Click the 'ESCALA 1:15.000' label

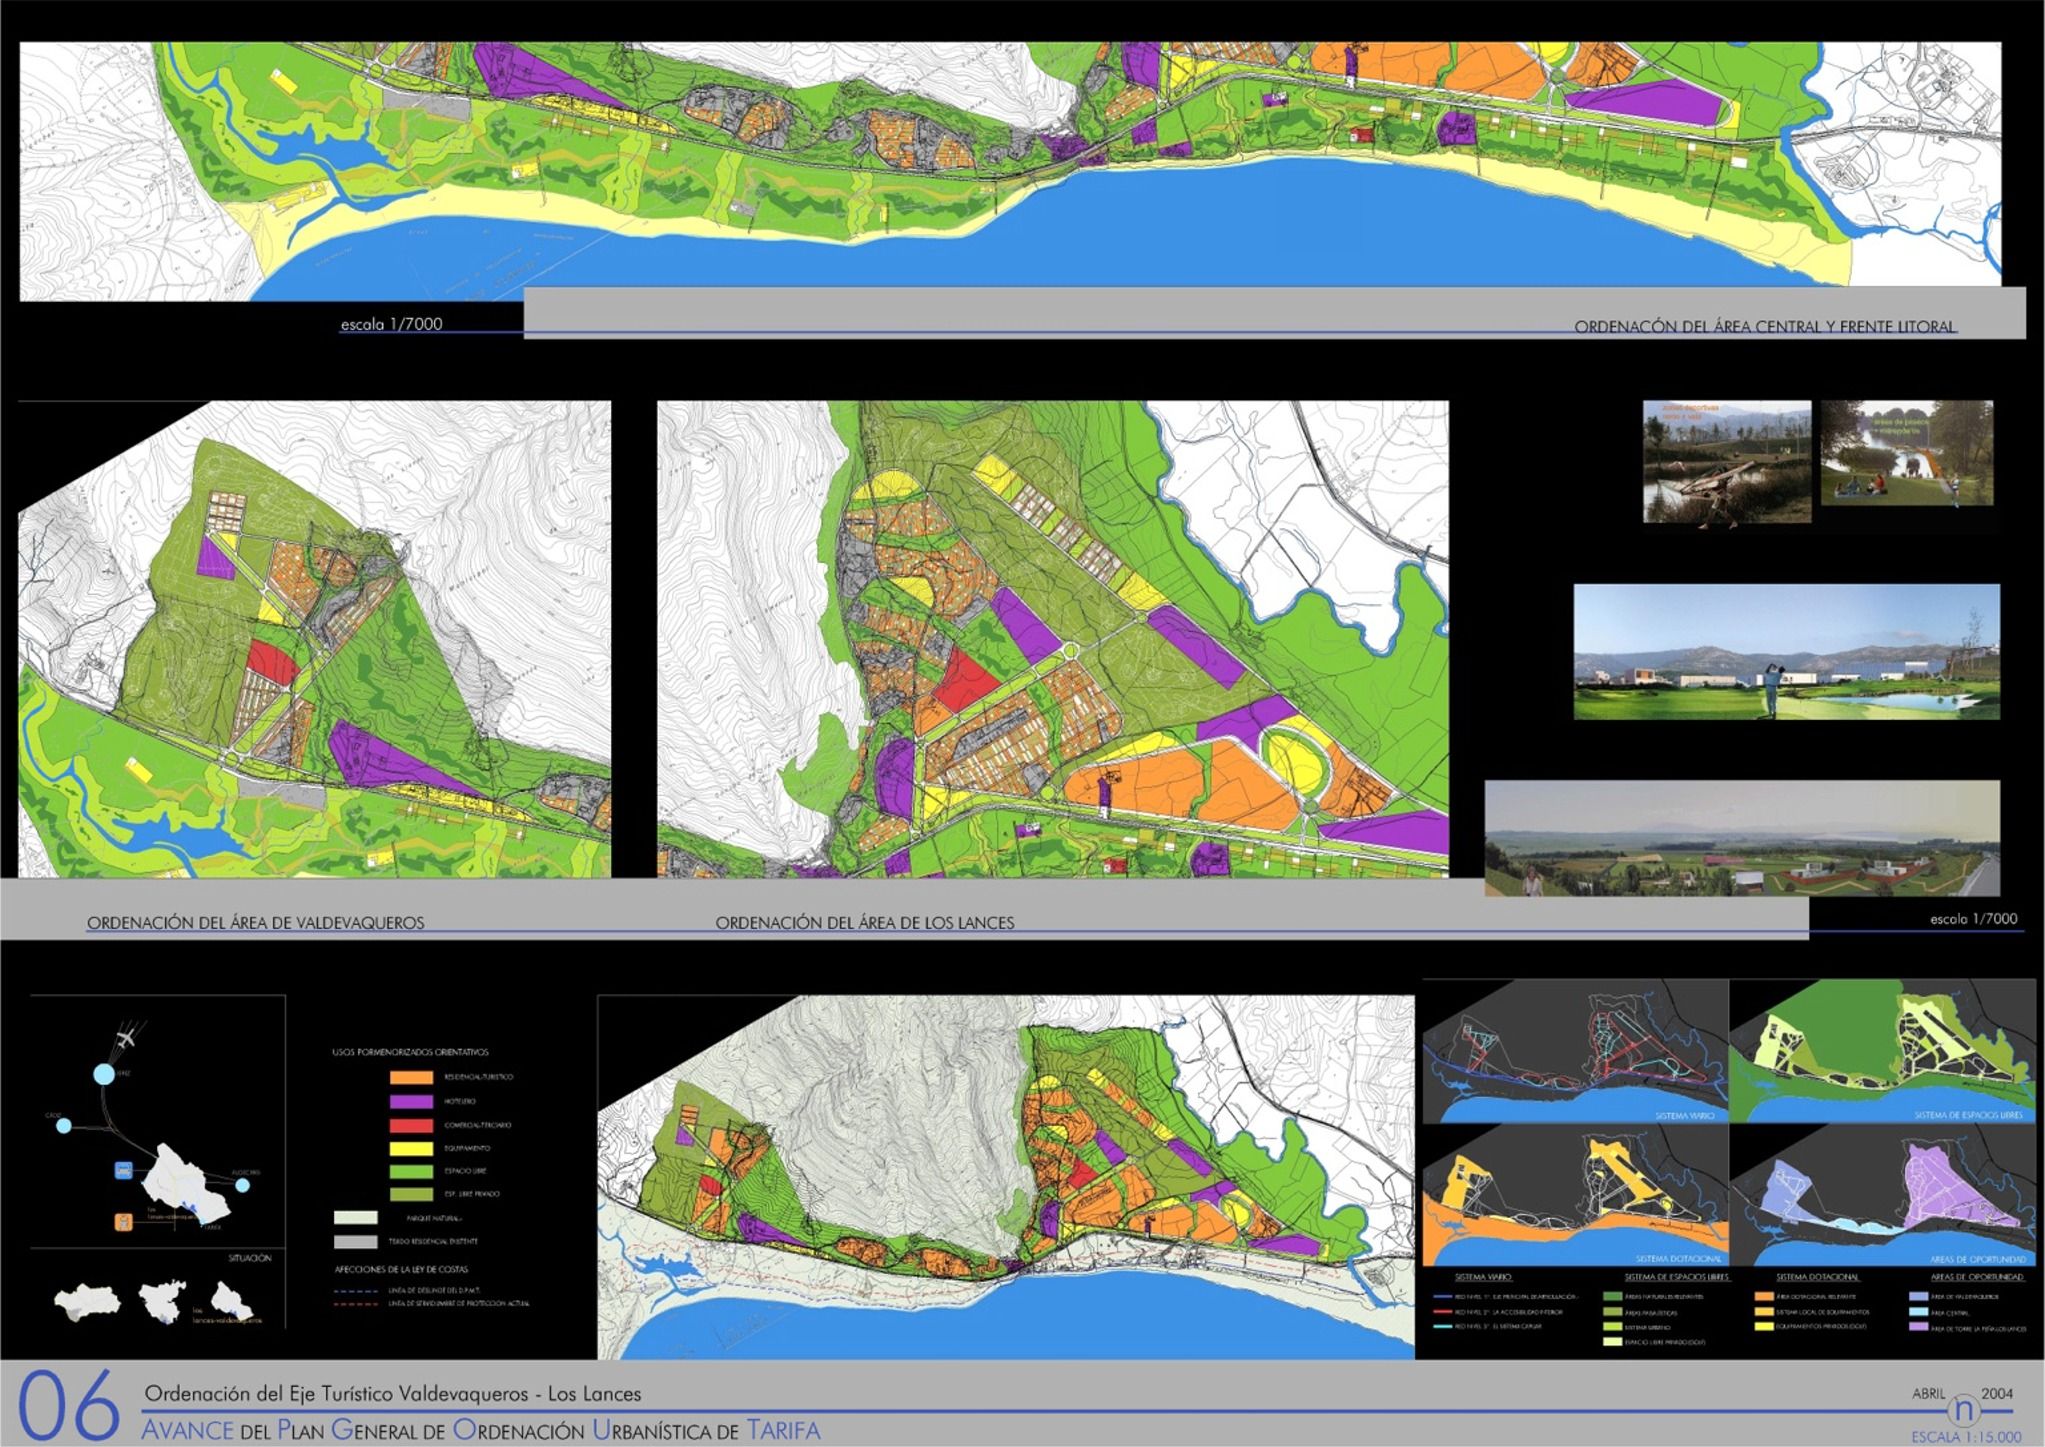tap(1966, 1437)
